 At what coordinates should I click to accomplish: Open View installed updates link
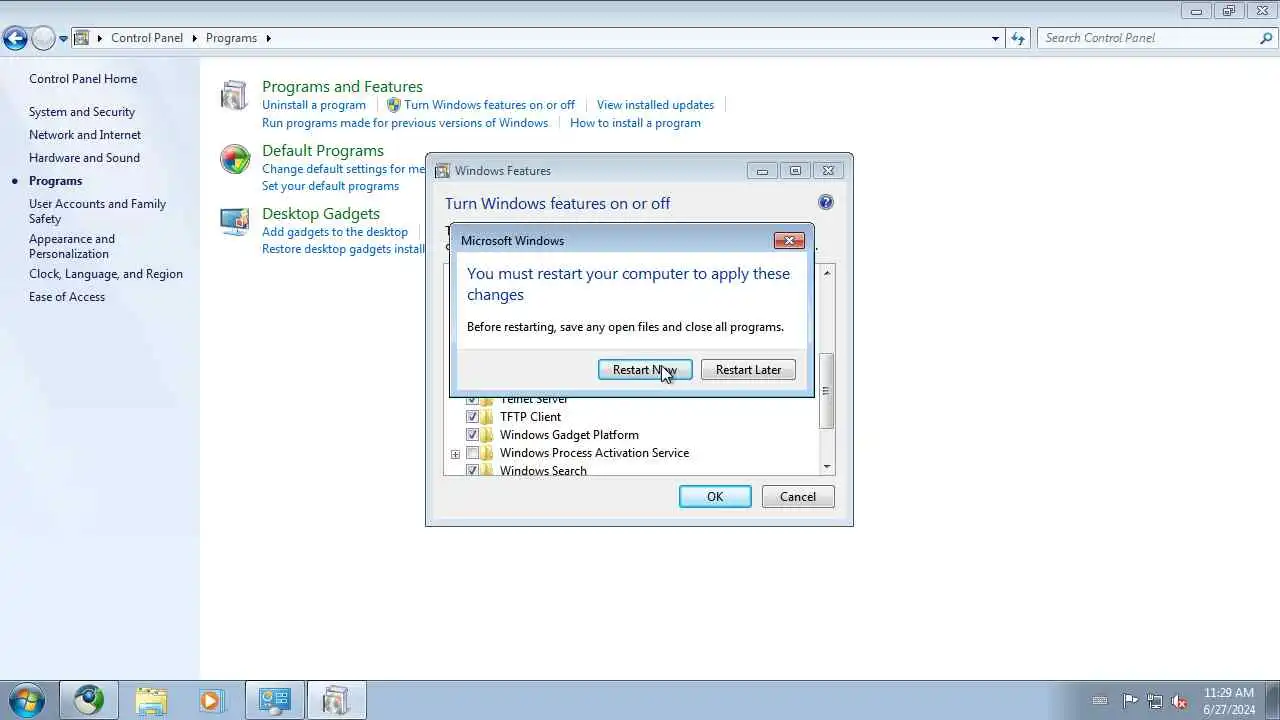pyautogui.click(x=655, y=105)
